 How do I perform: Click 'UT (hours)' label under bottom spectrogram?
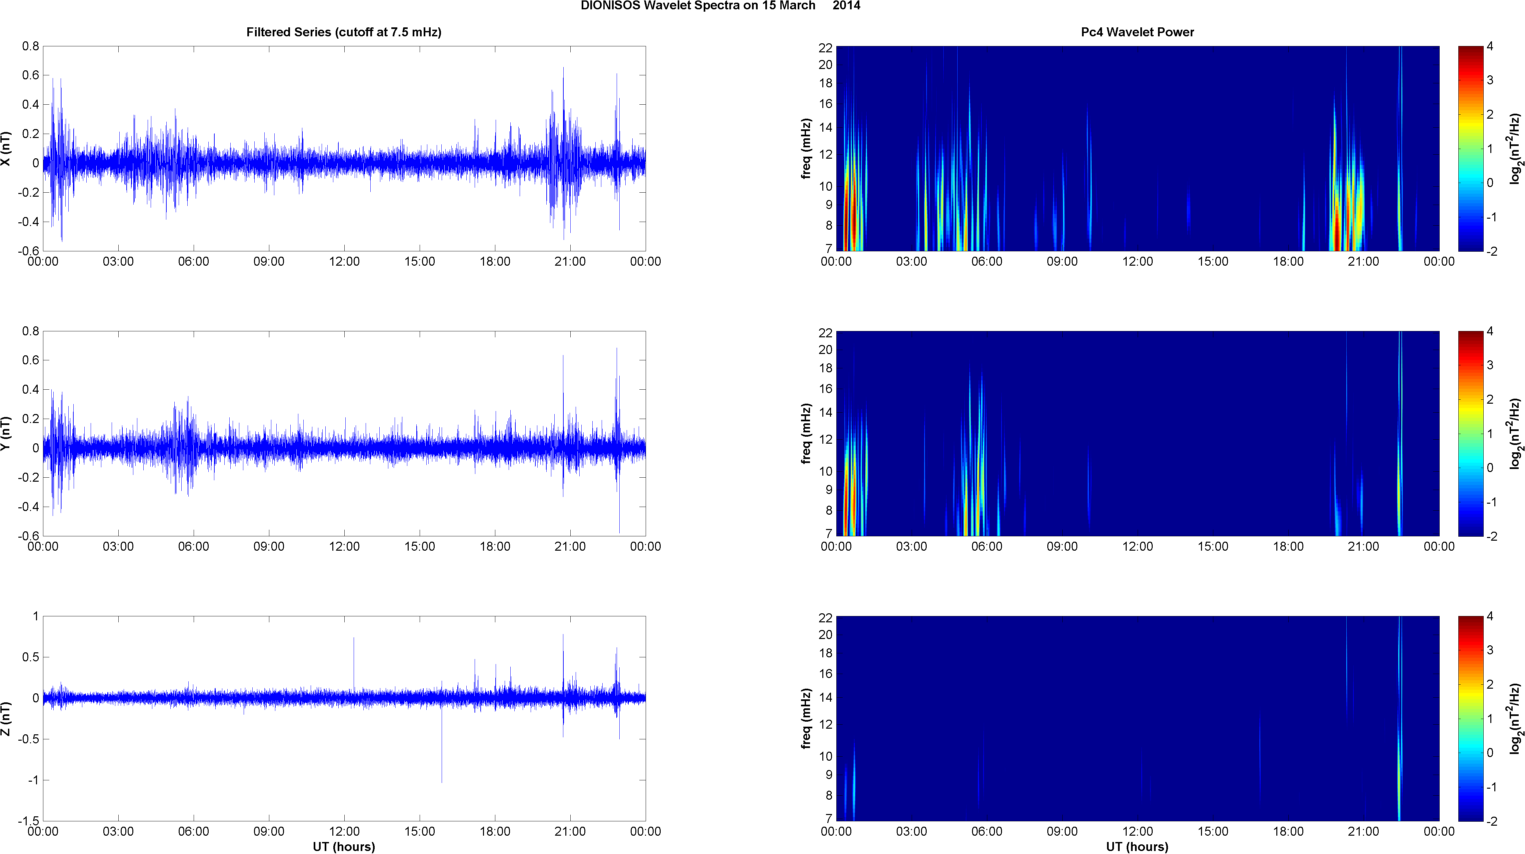pyautogui.click(x=1137, y=847)
